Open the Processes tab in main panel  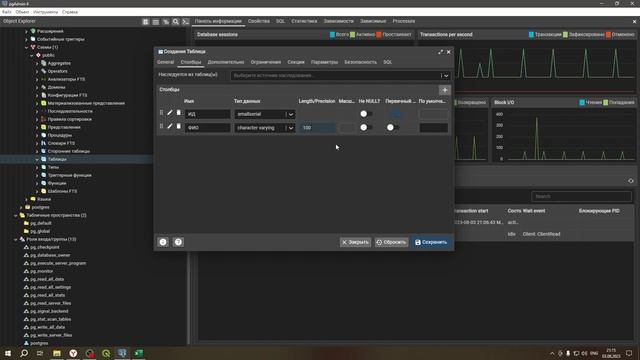point(404,21)
